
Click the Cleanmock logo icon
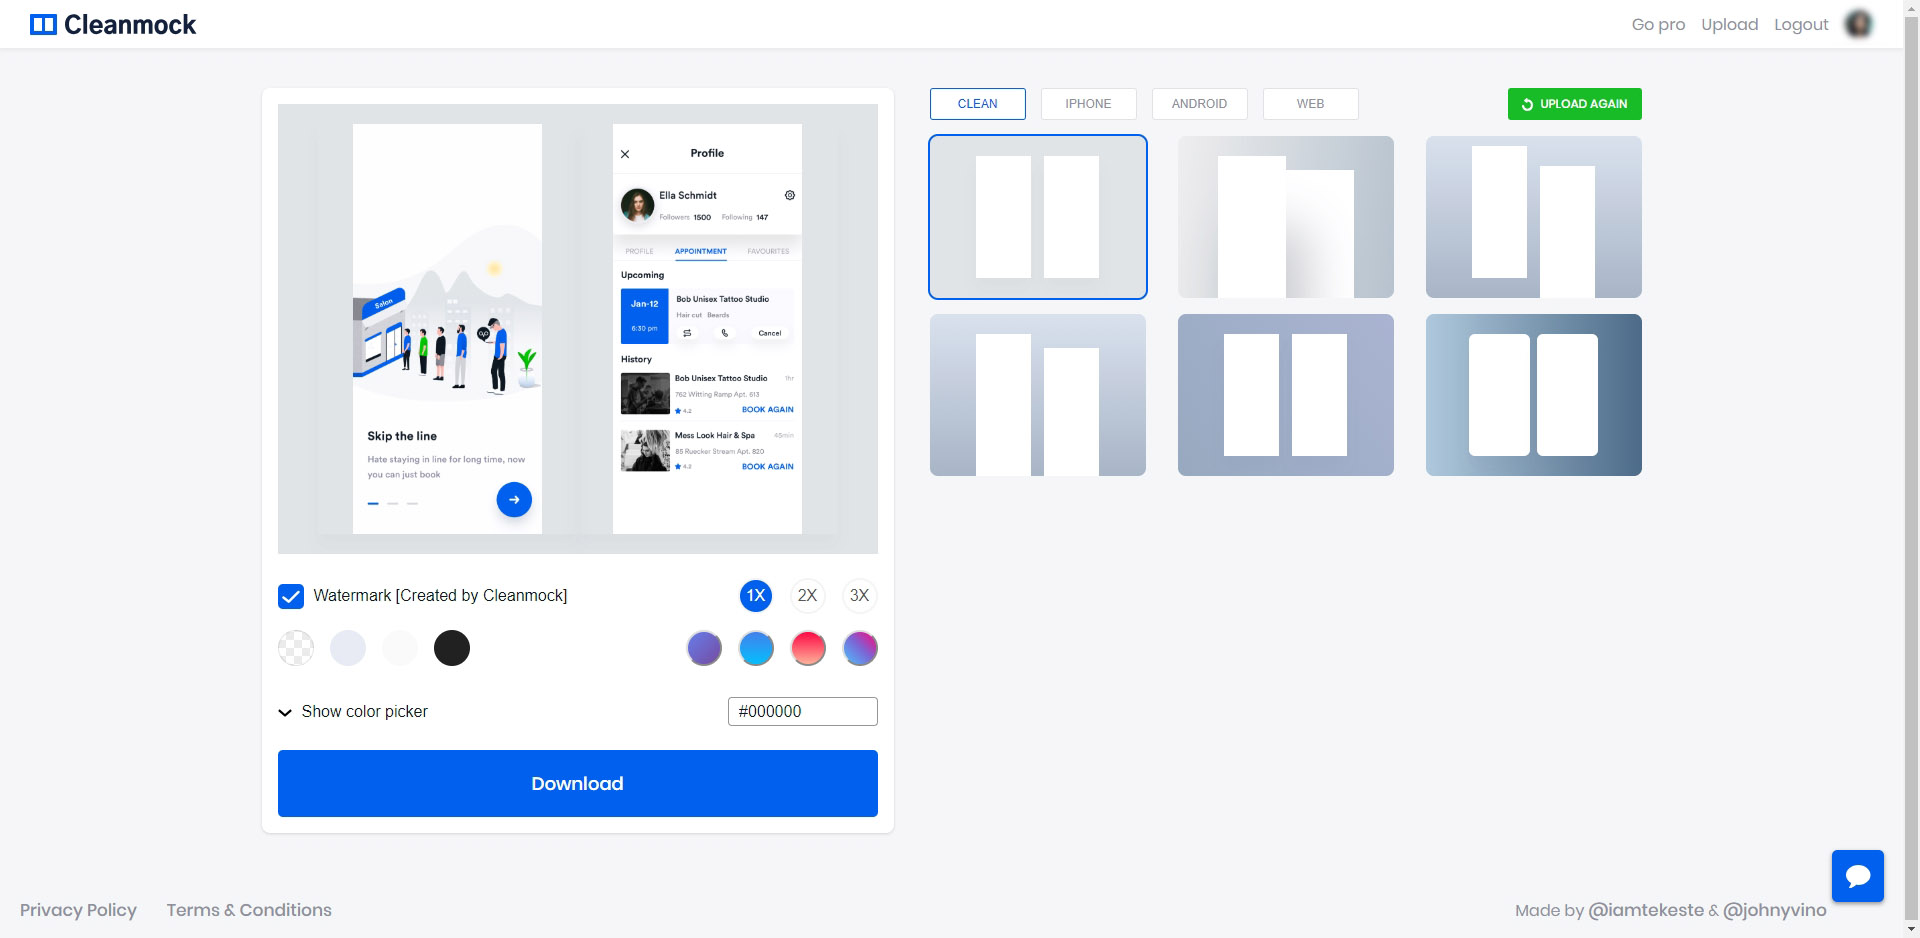pyautogui.click(x=45, y=23)
